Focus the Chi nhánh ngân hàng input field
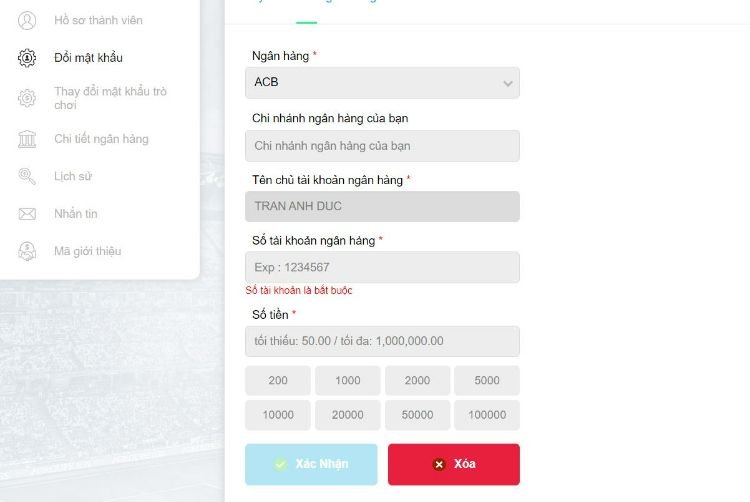Viewport: 750px width, 502px height. click(x=382, y=146)
